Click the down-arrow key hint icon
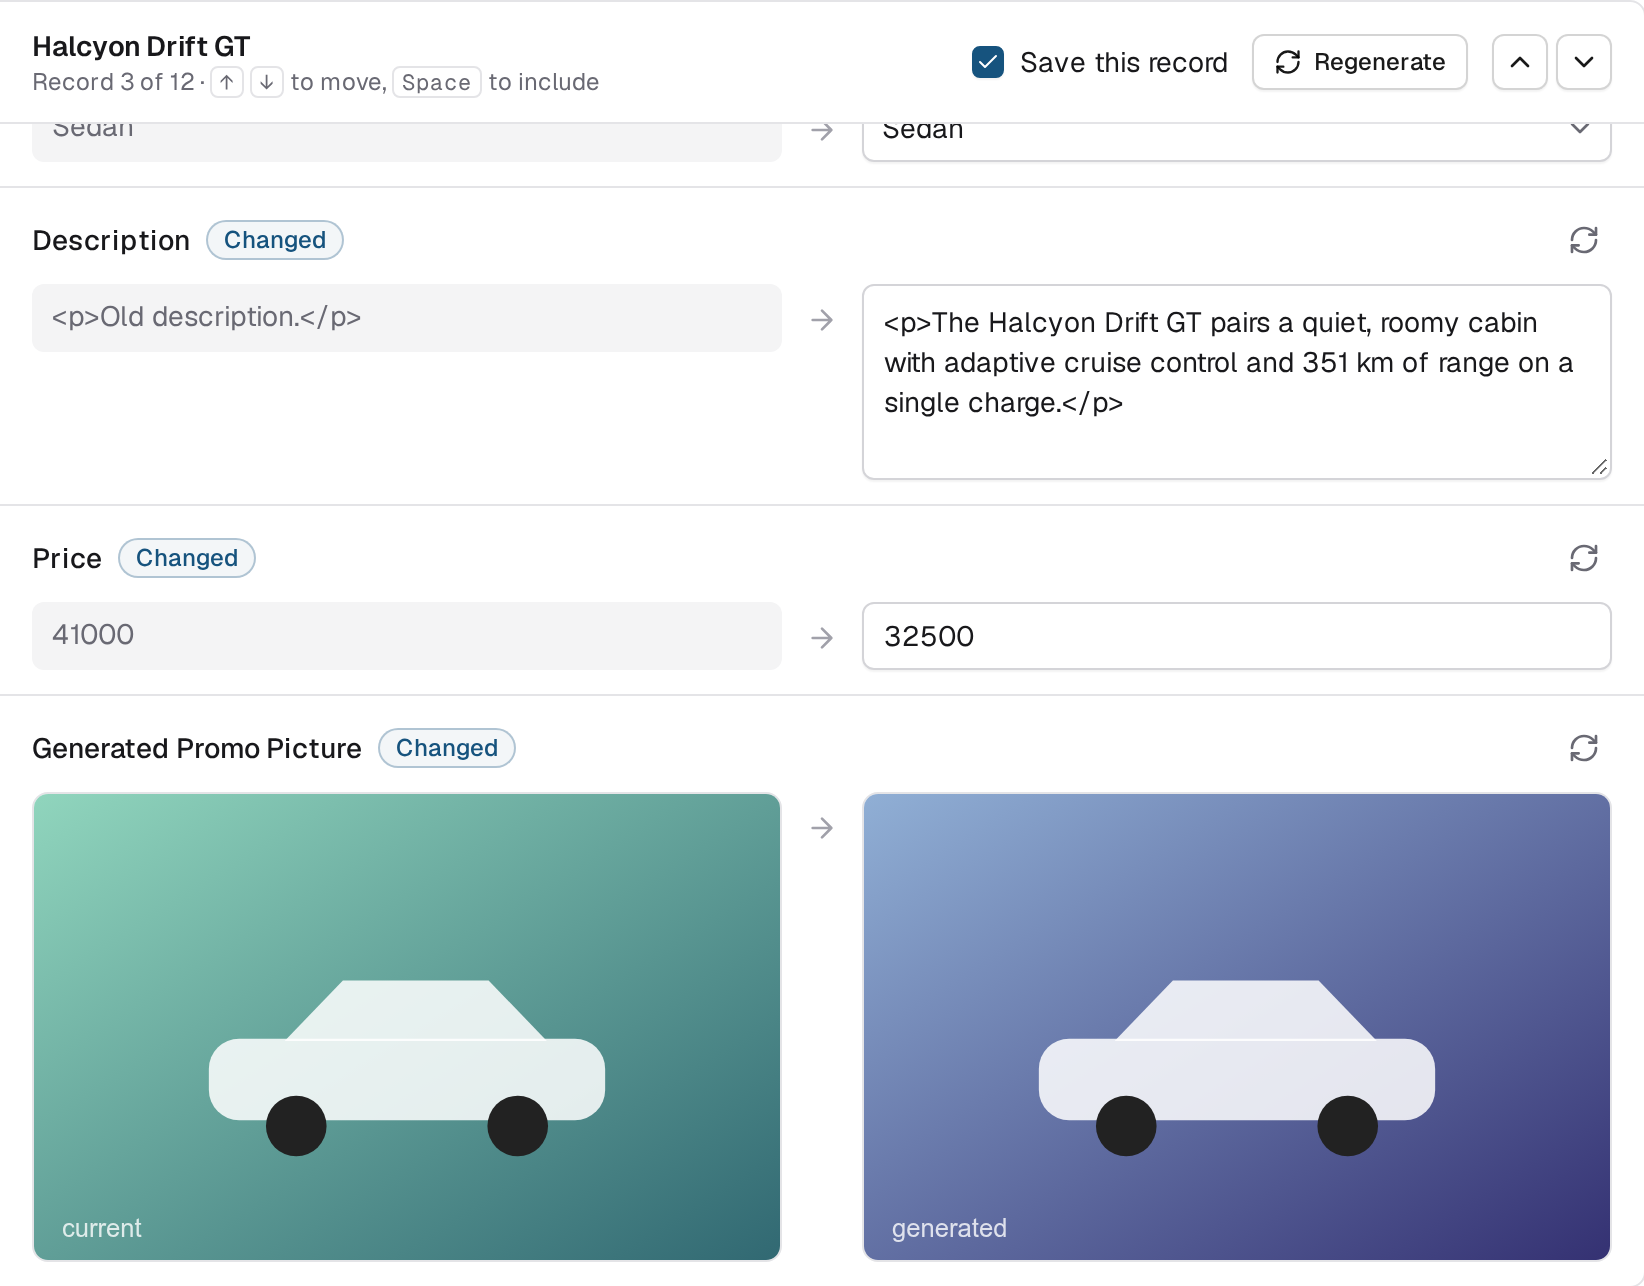 [x=266, y=82]
